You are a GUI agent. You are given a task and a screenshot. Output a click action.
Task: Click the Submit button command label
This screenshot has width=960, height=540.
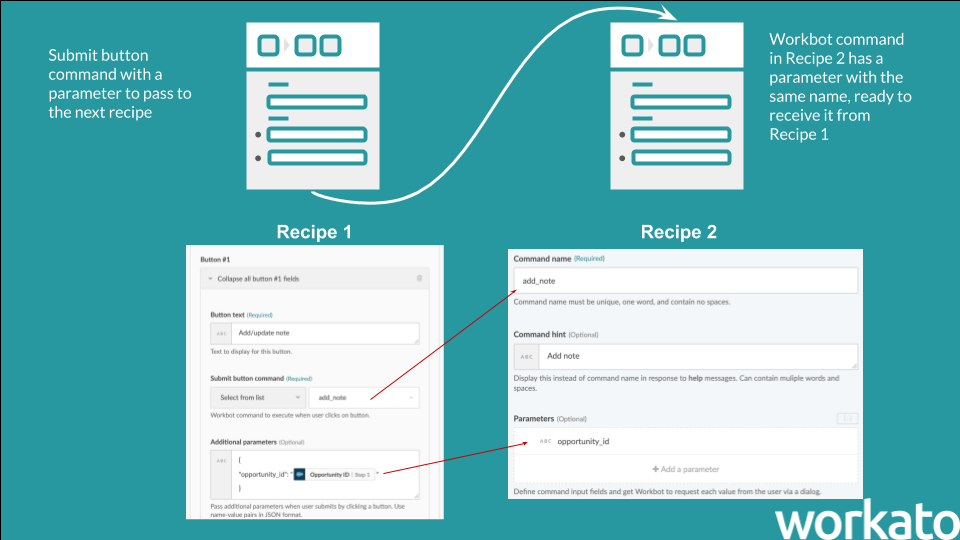tap(247, 378)
